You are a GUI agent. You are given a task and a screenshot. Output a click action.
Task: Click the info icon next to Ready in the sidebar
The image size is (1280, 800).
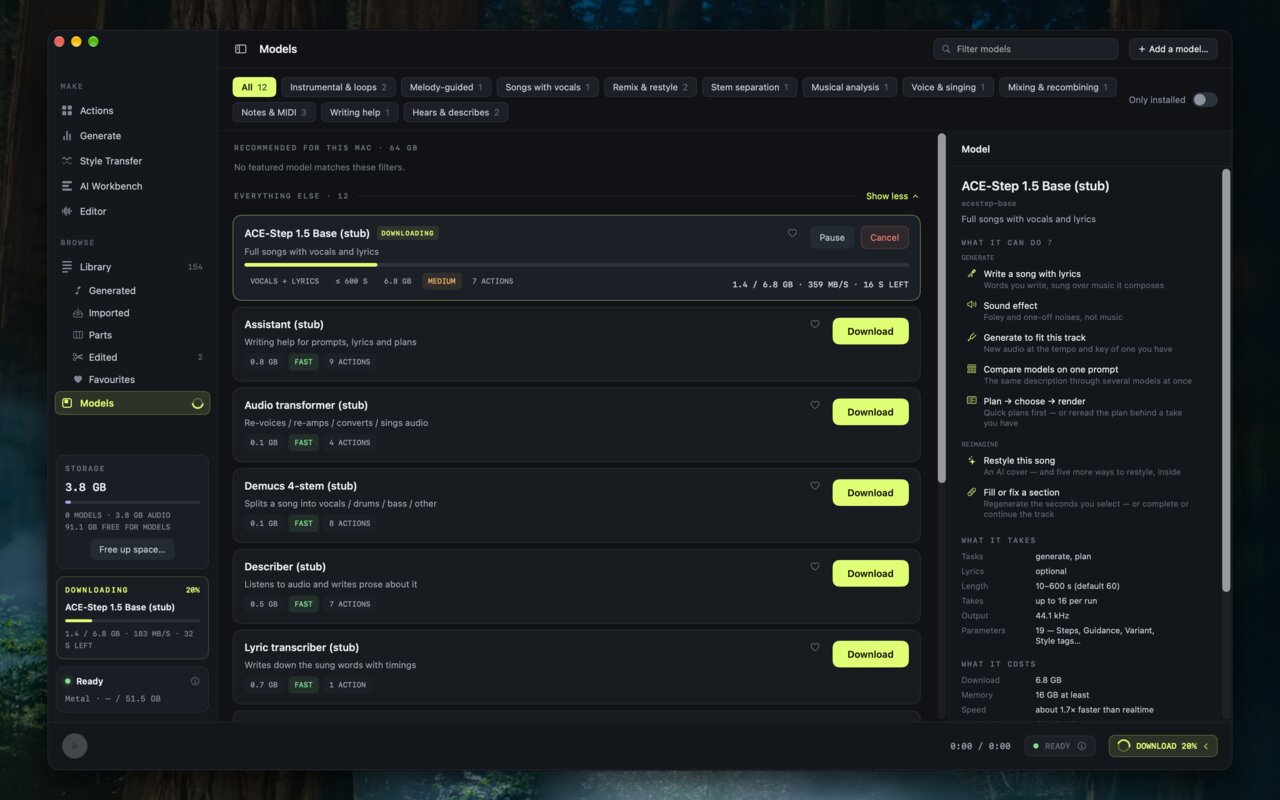click(x=195, y=681)
